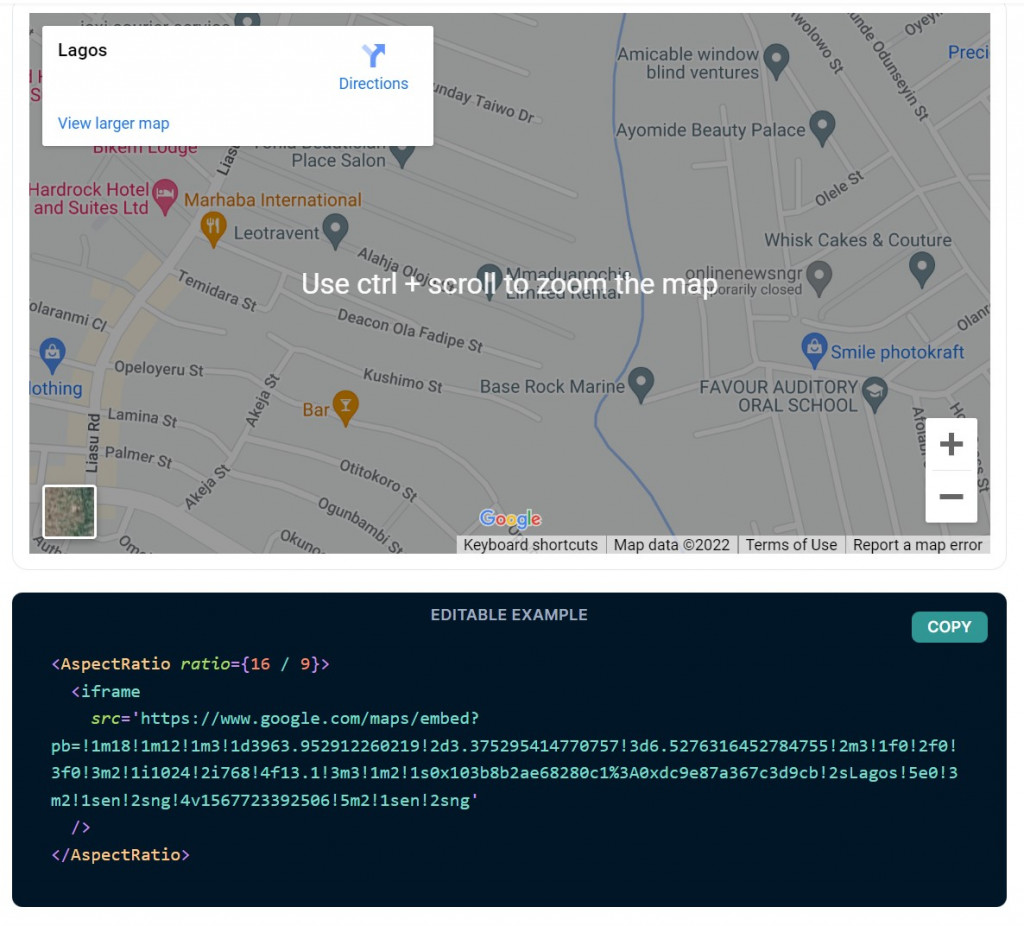The height and width of the screenshot is (926, 1024).
Task: Zoom in with the plus button
Action: point(951,444)
